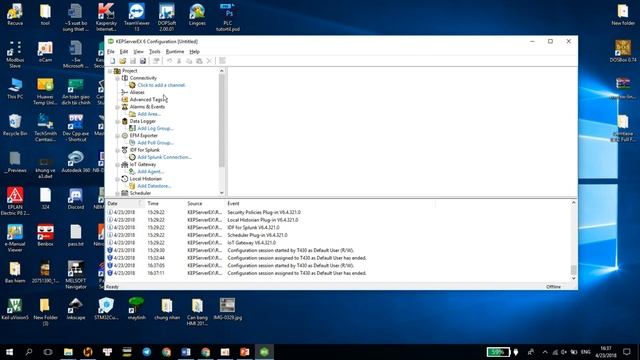Open the Help menu
The width and height of the screenshot is (640, 360).
pyautogui.click(x=194, y=51)
